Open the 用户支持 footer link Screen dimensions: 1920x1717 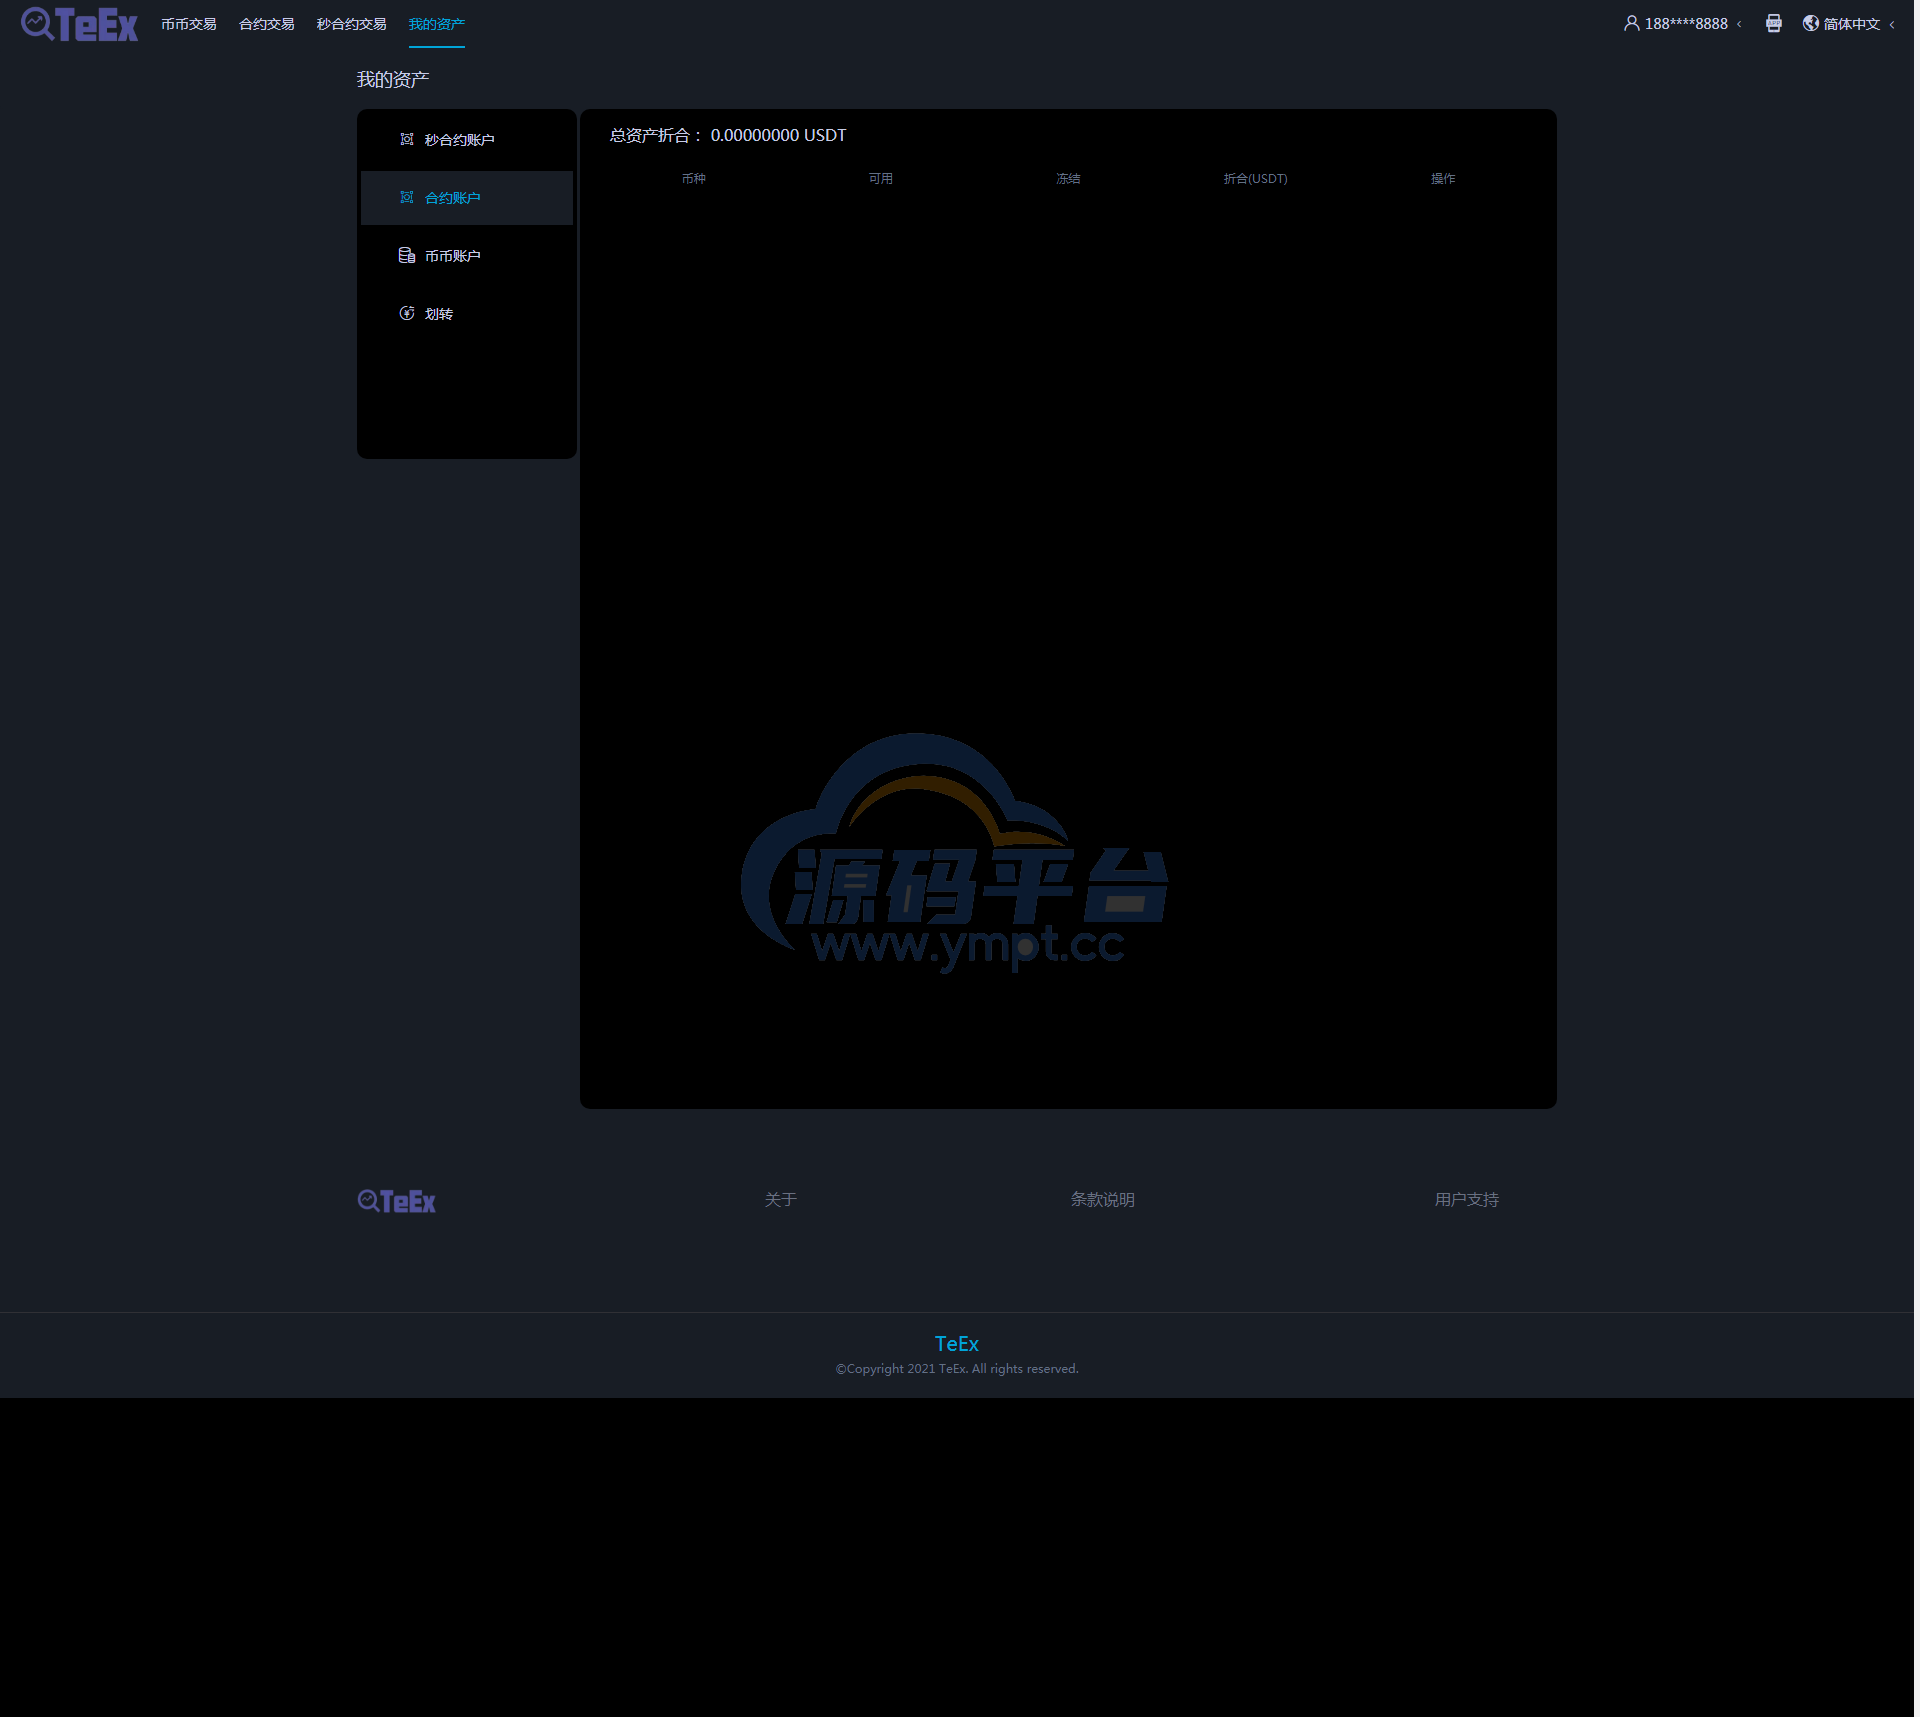1467,1199
